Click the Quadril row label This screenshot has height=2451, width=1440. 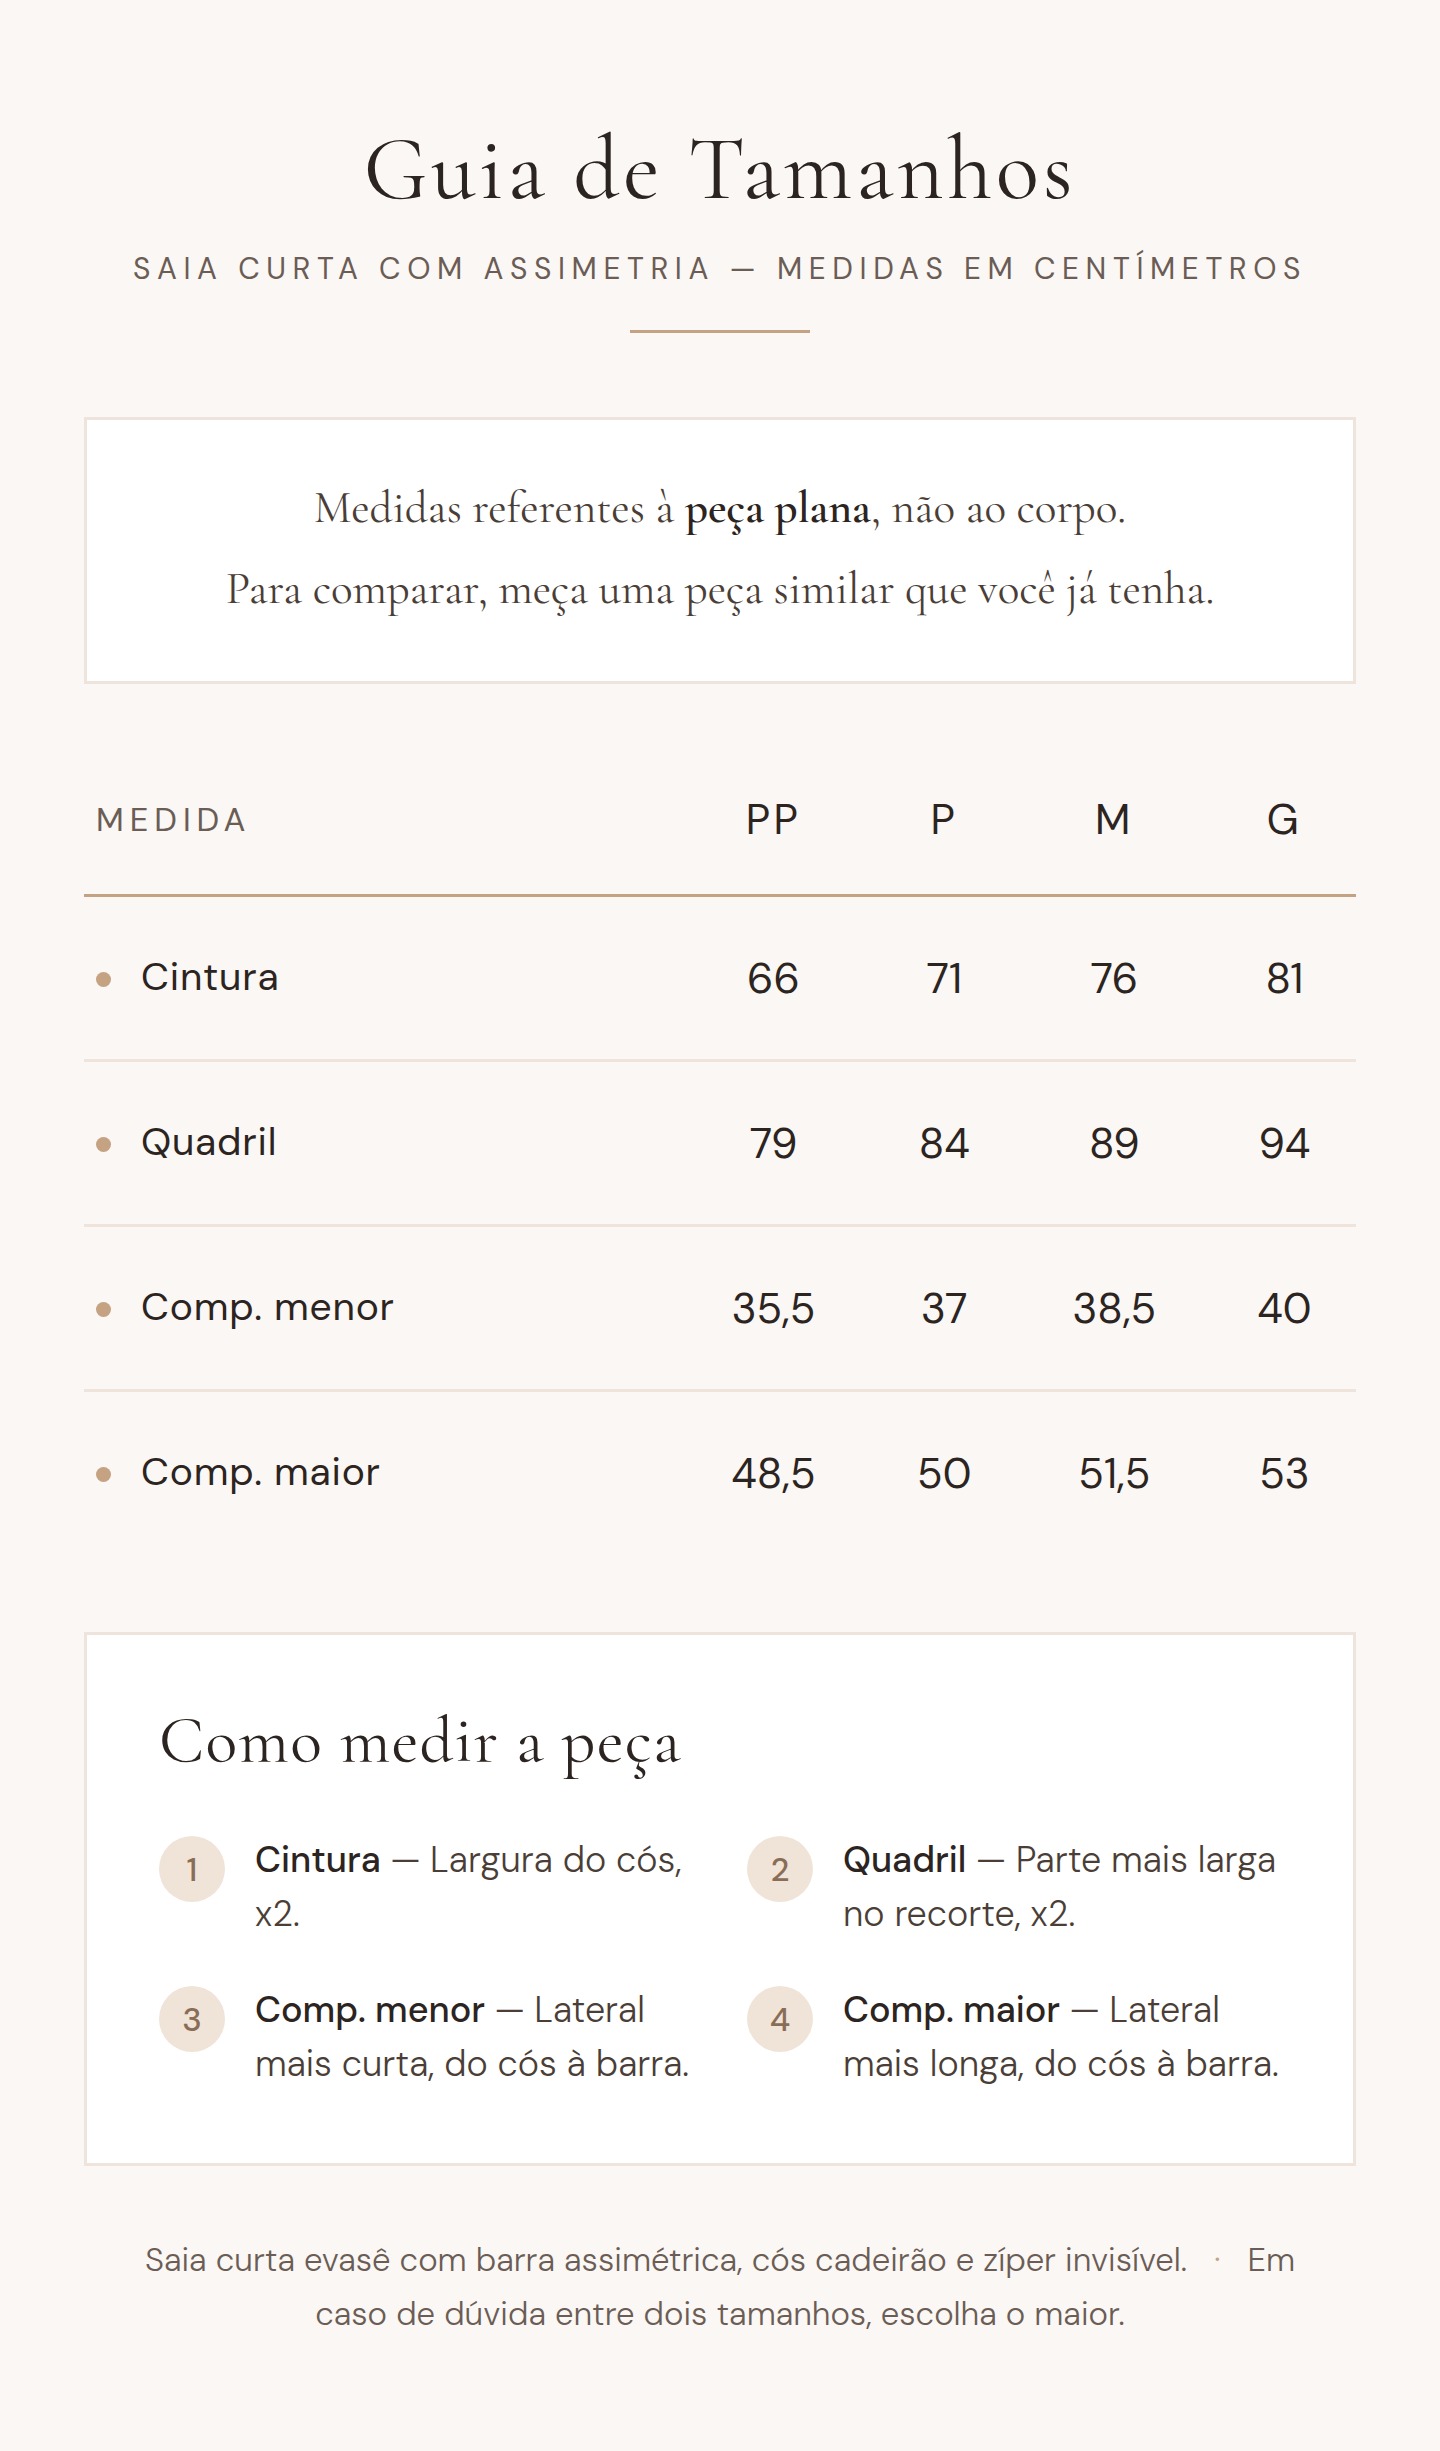tap(209, 1142)
